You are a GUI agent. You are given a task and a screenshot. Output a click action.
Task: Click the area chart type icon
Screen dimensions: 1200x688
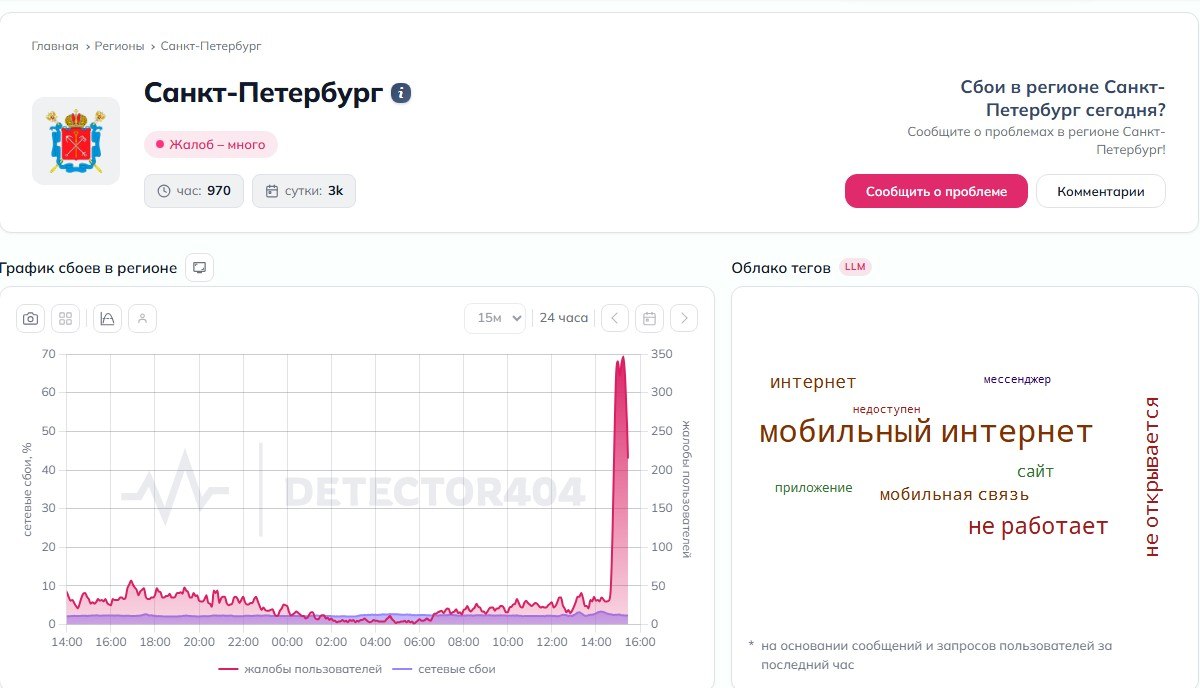click(x=107, y=318)
